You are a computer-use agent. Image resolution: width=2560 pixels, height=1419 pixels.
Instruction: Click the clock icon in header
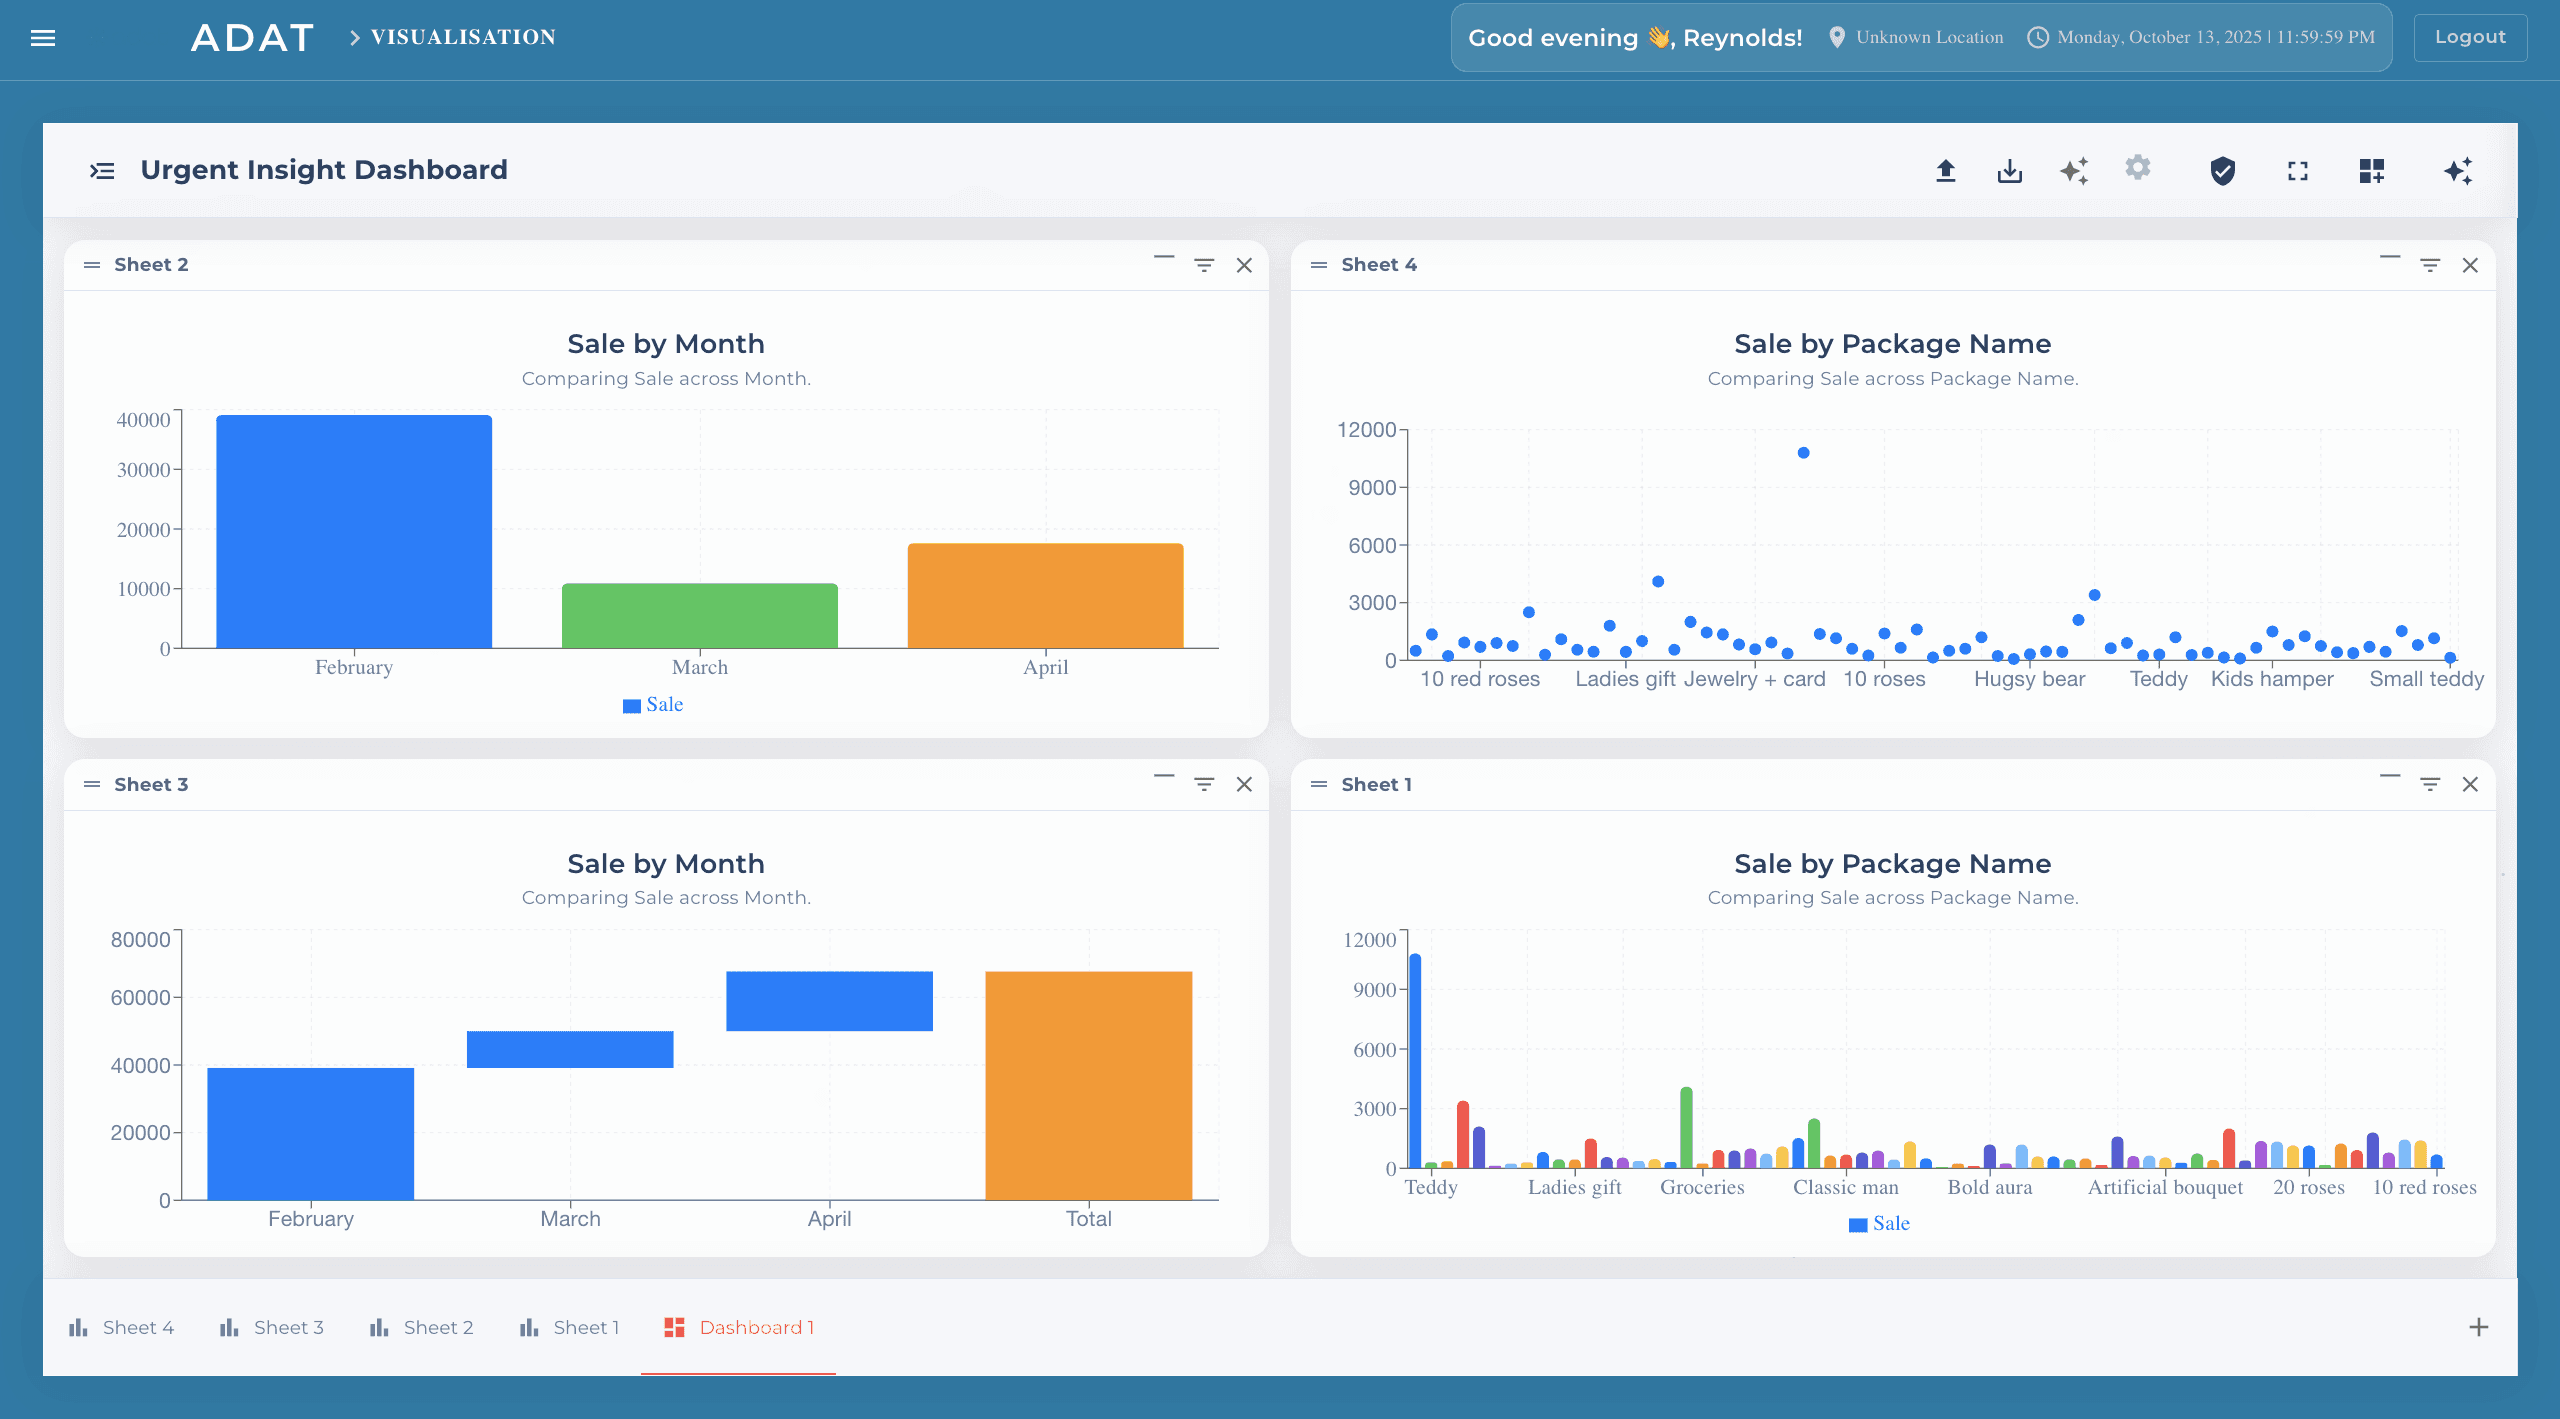point(2038,37)
